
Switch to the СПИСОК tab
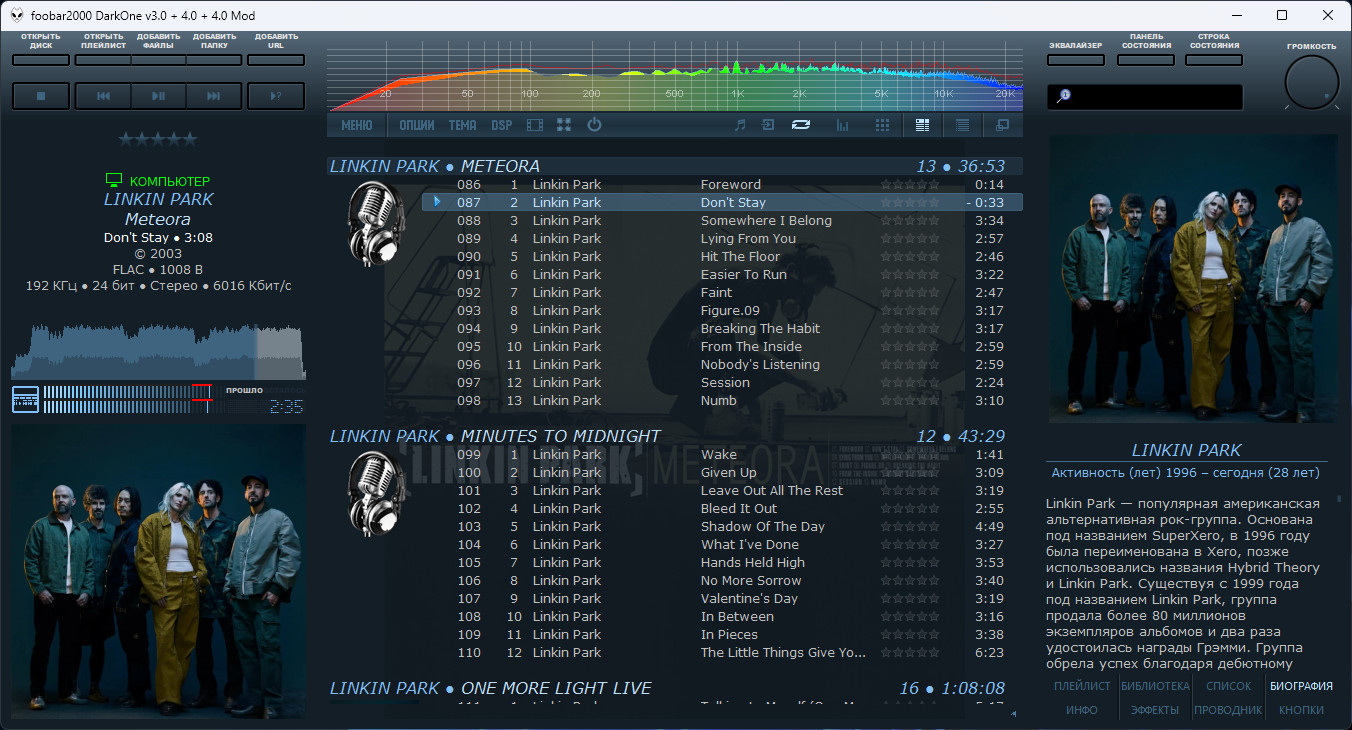coord(1228,686)
